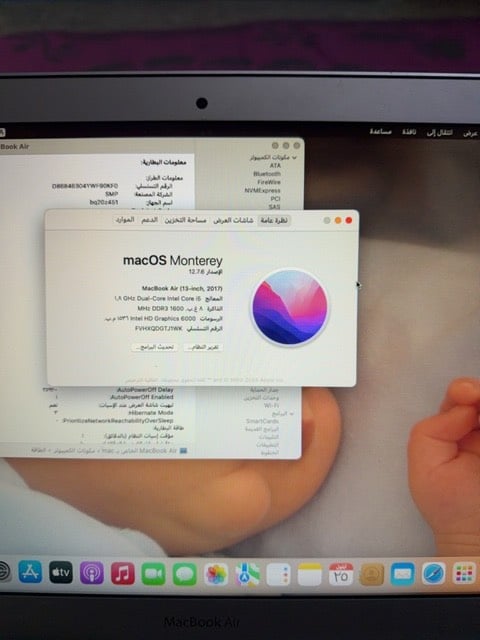Image resolution: width=480 pixels, height=640 pixels.
Task: Close the About This Mac window
Action: (349, 220)
